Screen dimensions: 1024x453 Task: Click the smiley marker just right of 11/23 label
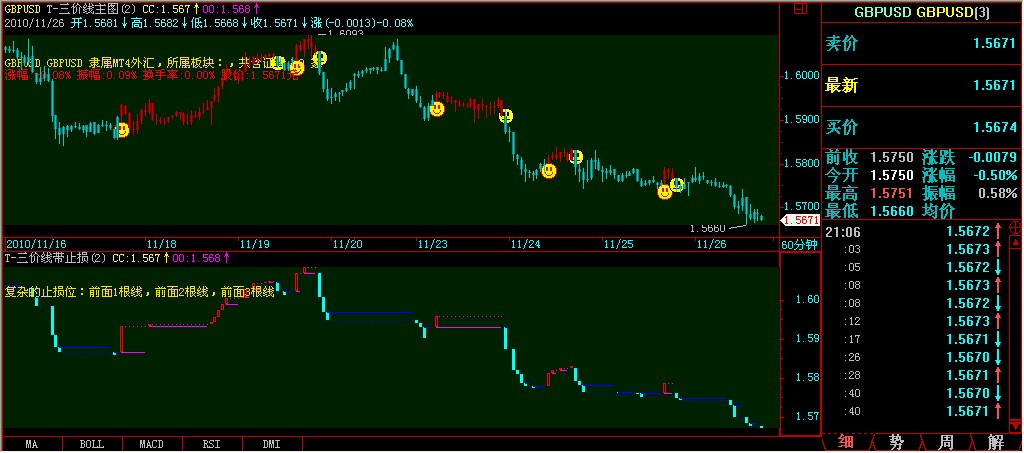click(437, 109)
